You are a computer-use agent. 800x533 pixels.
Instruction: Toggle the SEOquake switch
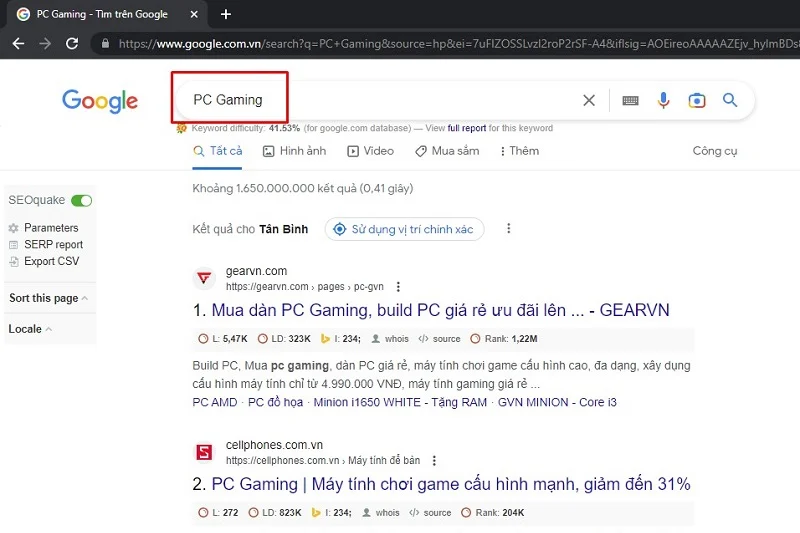click(82, 200)
